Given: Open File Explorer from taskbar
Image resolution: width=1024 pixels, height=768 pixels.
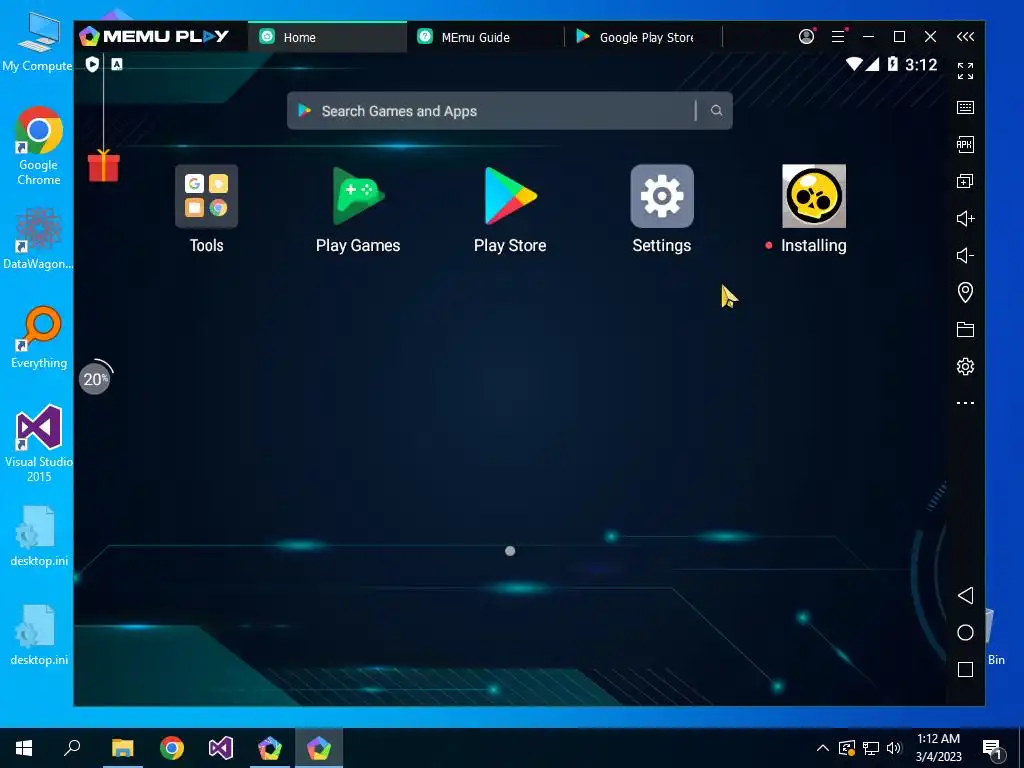Looking at the screenshot, I should [x=122, y=748].
